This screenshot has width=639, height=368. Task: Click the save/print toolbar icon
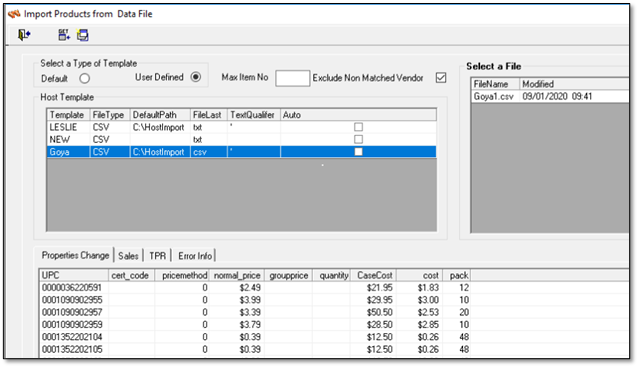83,35
